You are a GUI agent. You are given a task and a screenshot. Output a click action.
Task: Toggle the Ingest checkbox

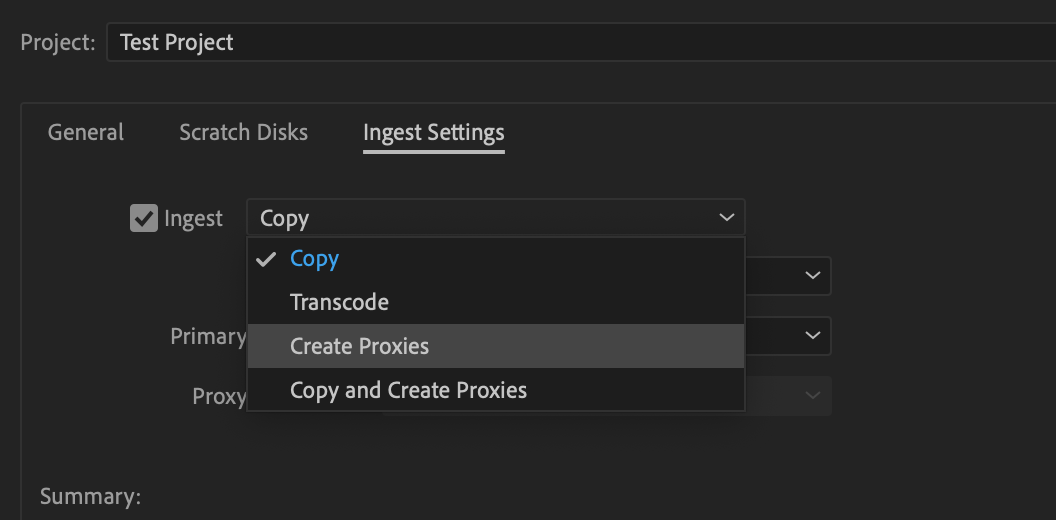(x=143, y=218)
